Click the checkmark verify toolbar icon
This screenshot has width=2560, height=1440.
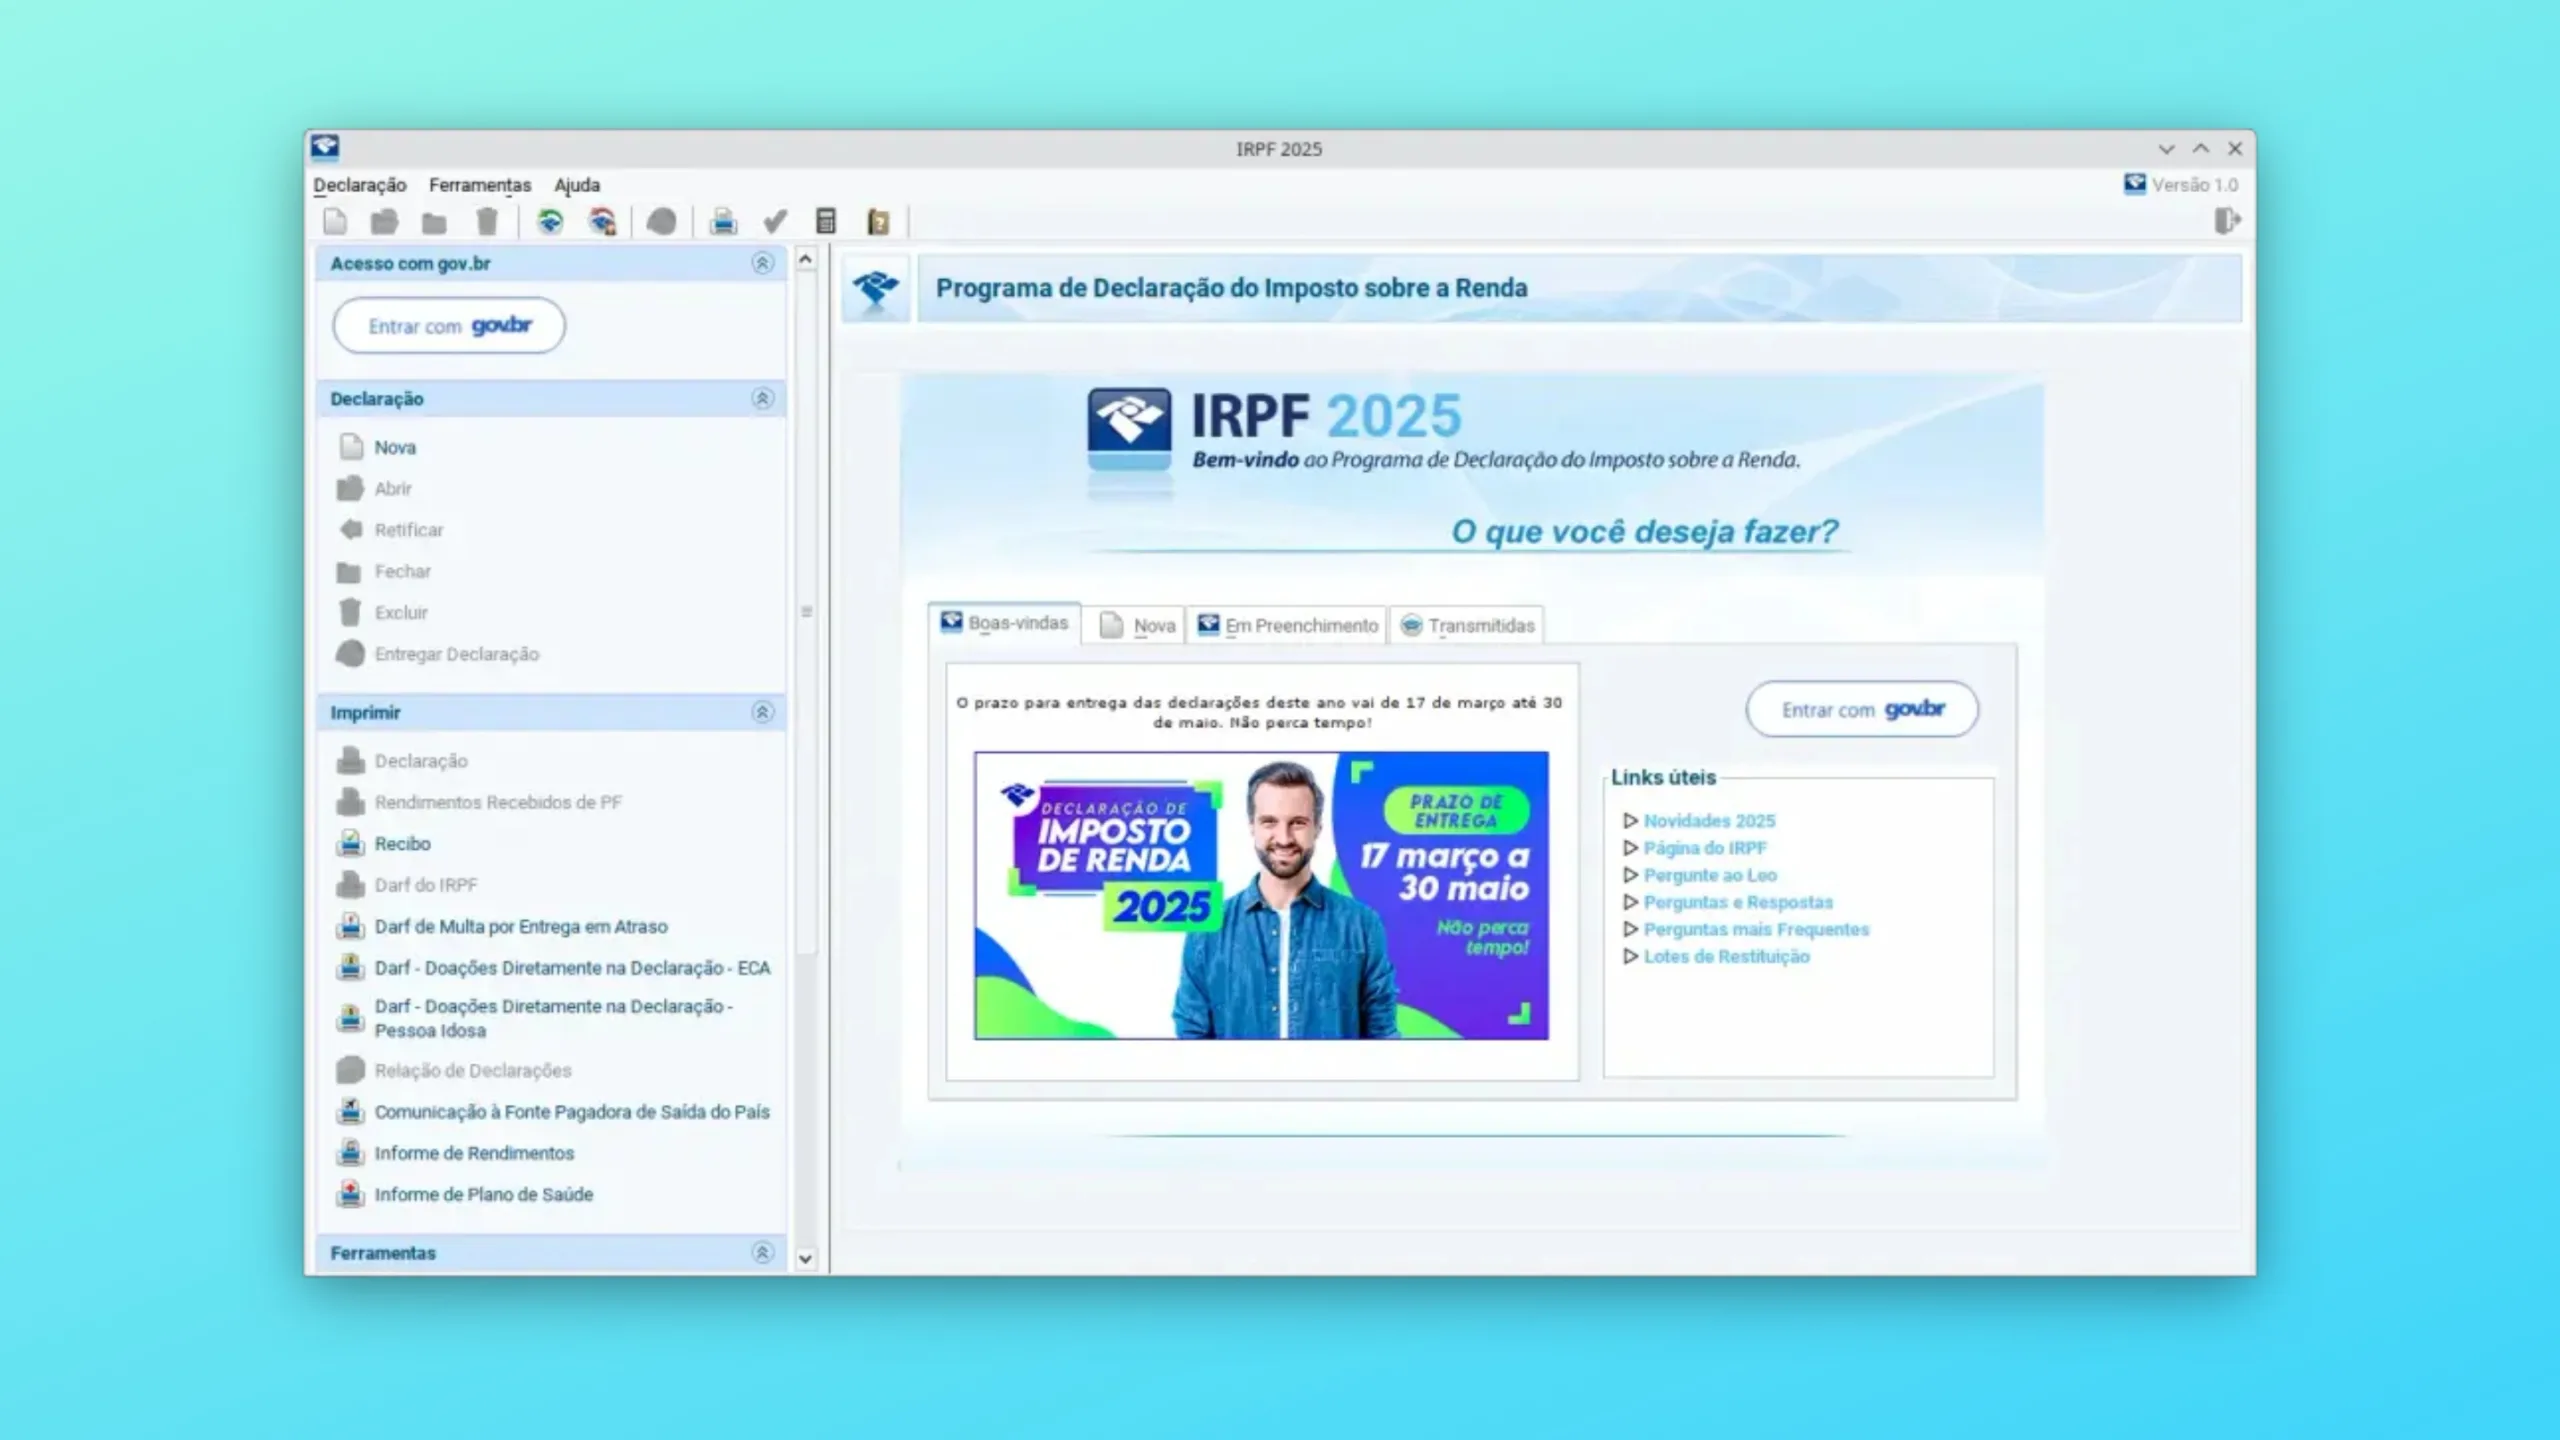coord(775,221)
